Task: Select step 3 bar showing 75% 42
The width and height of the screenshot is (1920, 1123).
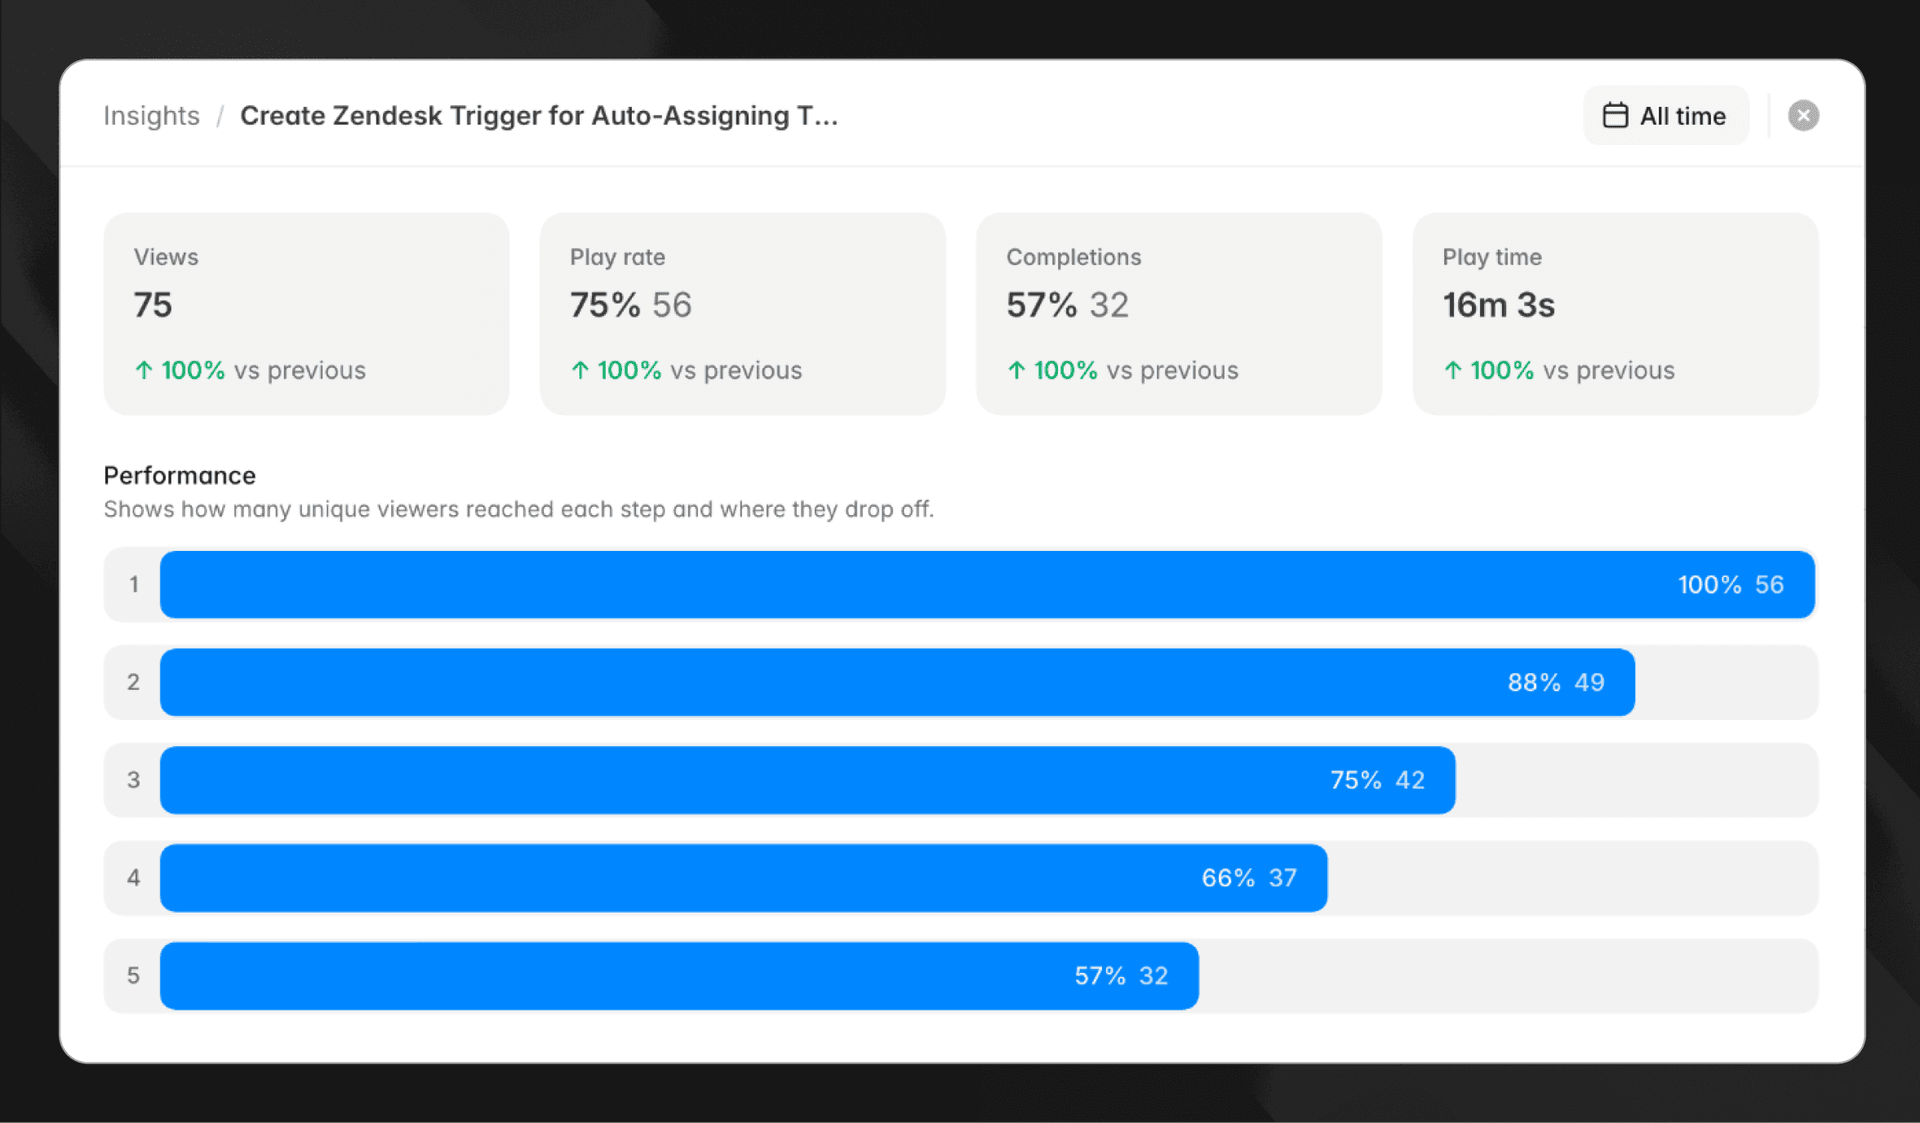Action: pyautogui.click(x=807, y=780)
